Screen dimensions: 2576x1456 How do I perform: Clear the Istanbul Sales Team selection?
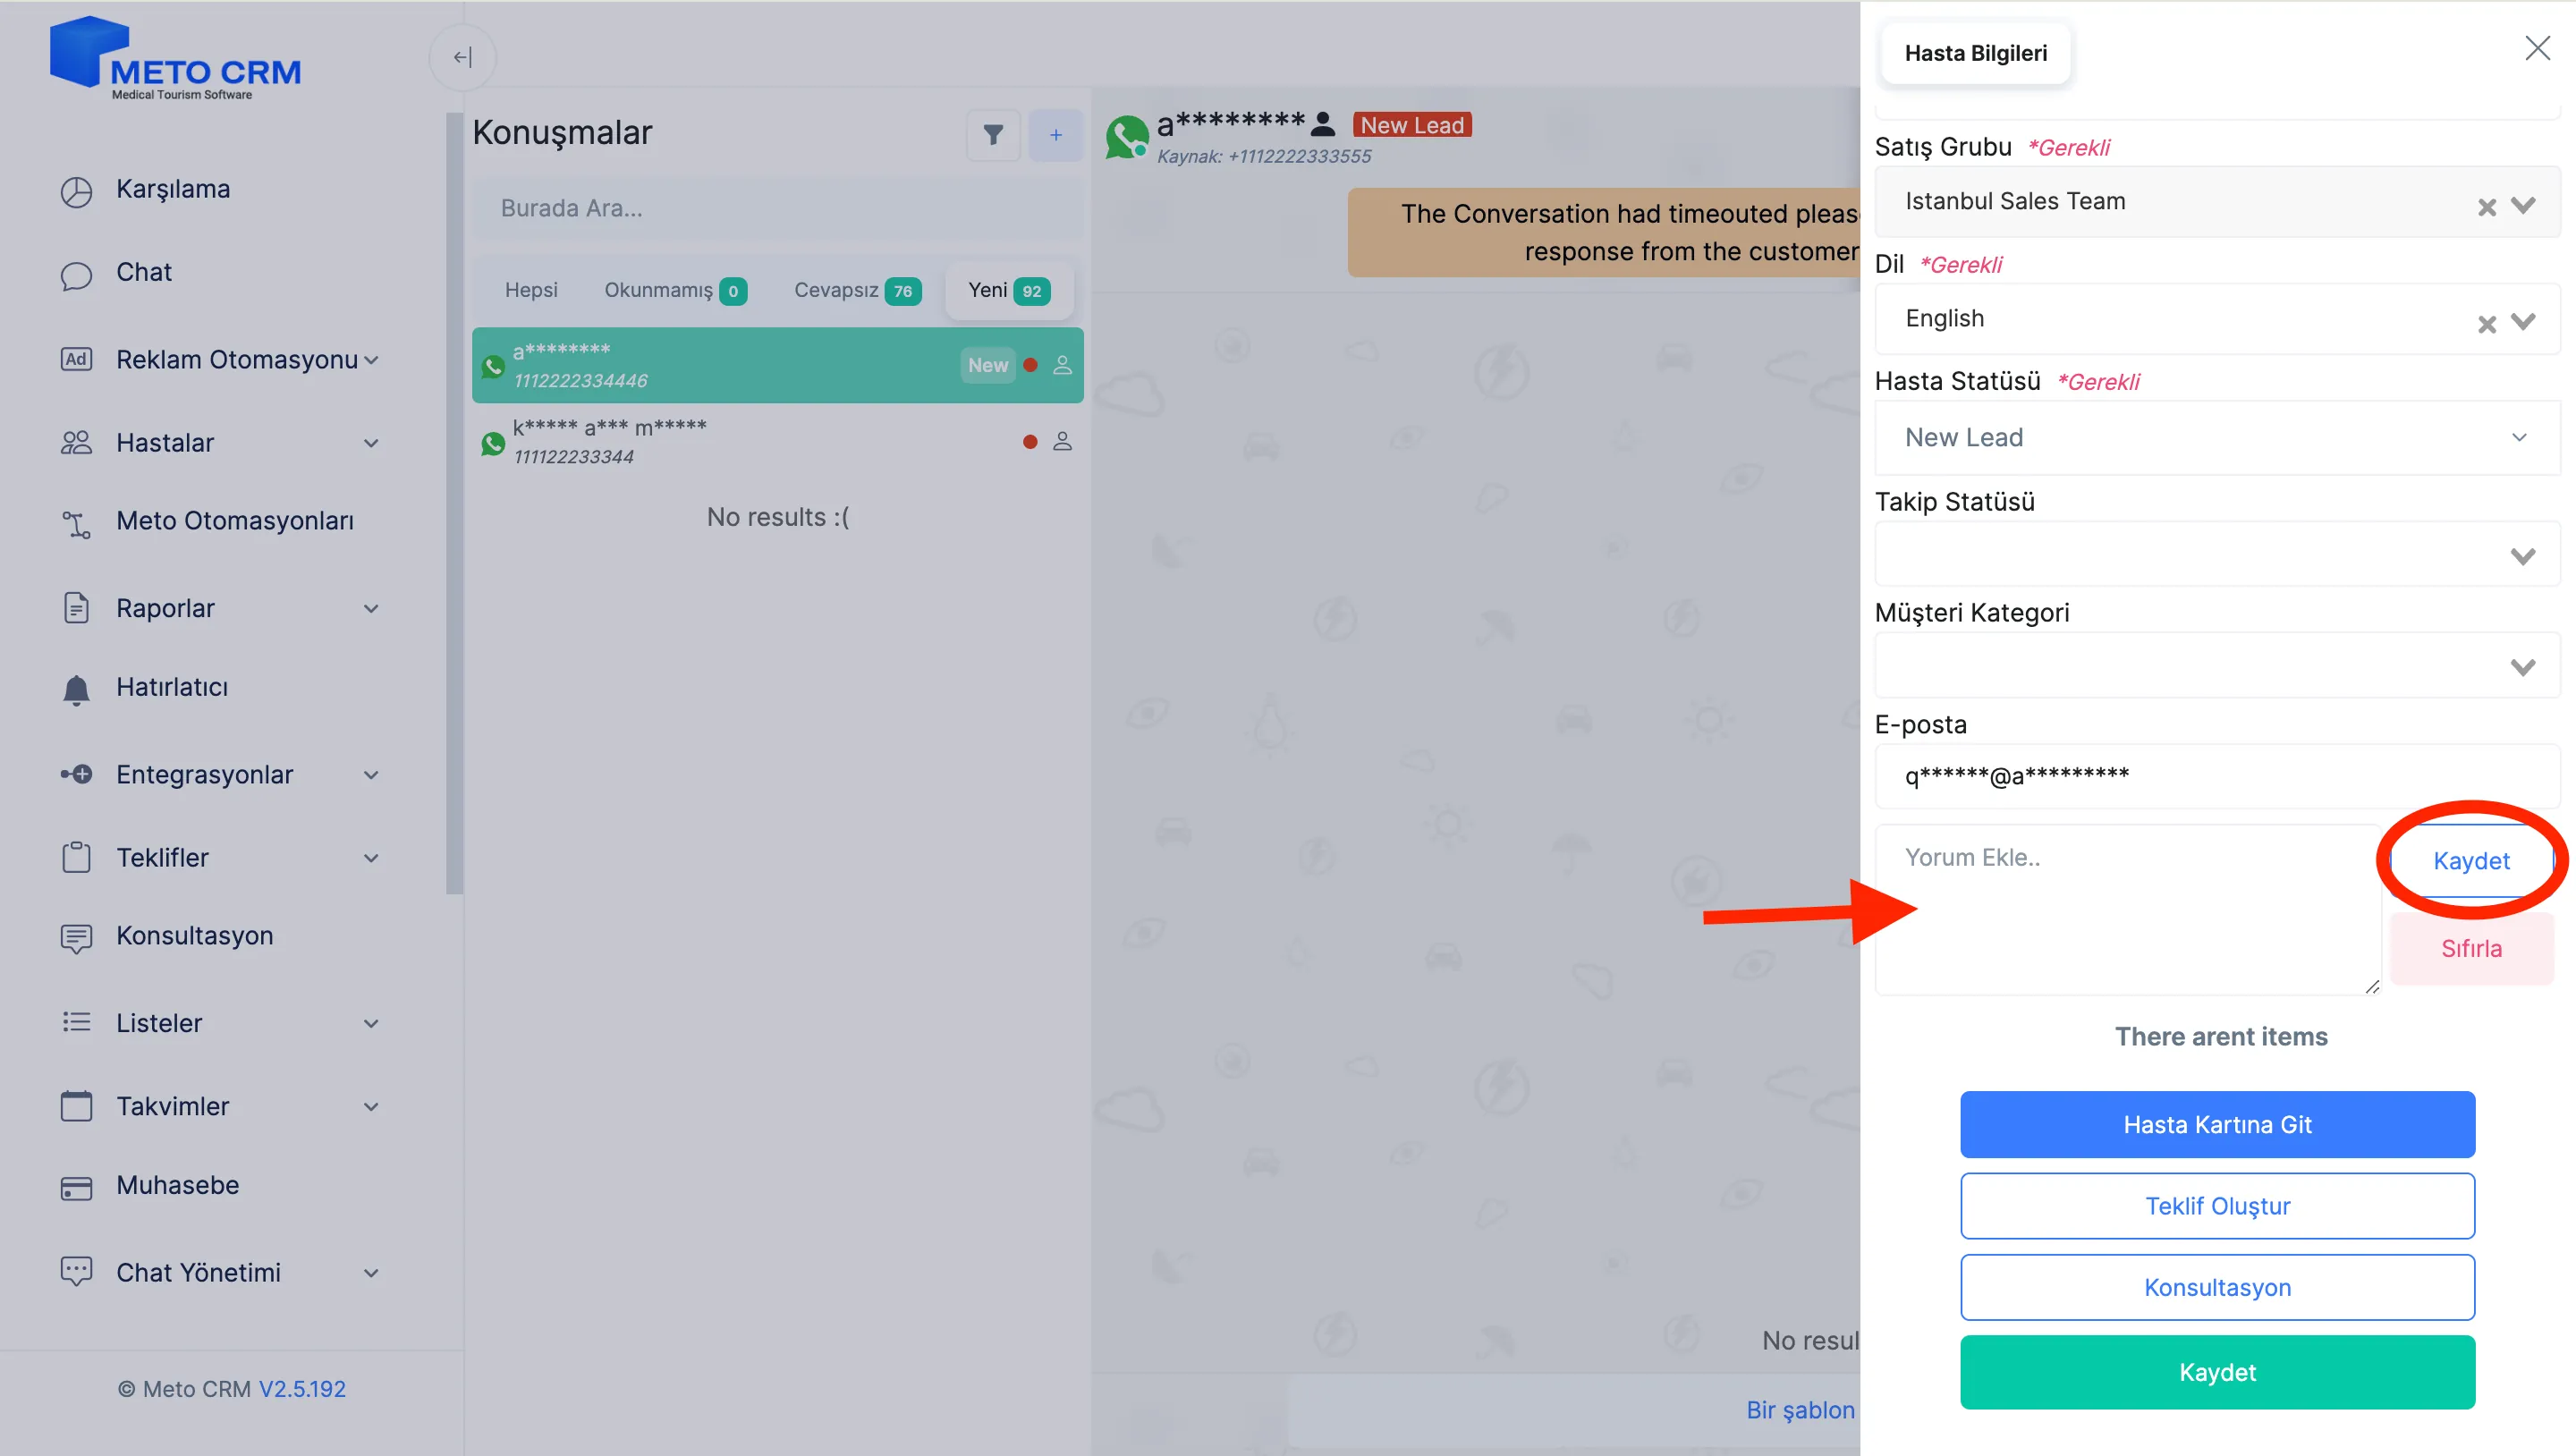click(x=2486, y=206)
